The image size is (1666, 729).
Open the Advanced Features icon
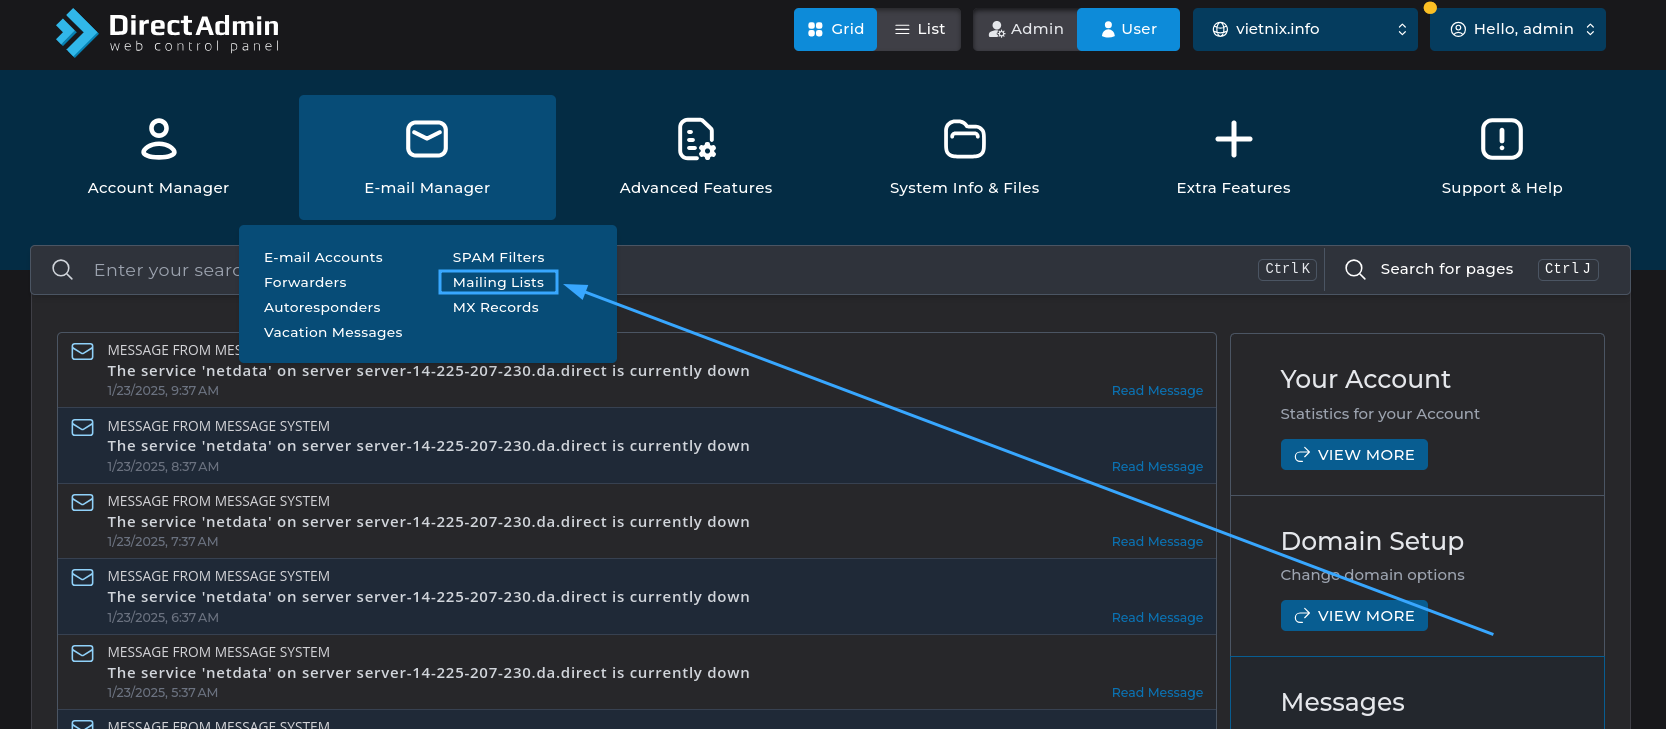point(696,139)
